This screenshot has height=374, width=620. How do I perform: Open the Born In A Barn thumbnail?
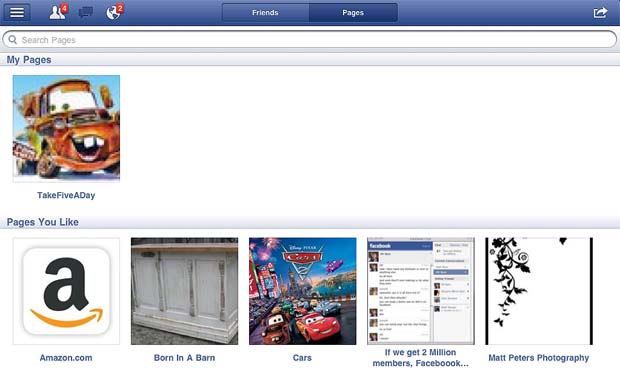[185, 291]
